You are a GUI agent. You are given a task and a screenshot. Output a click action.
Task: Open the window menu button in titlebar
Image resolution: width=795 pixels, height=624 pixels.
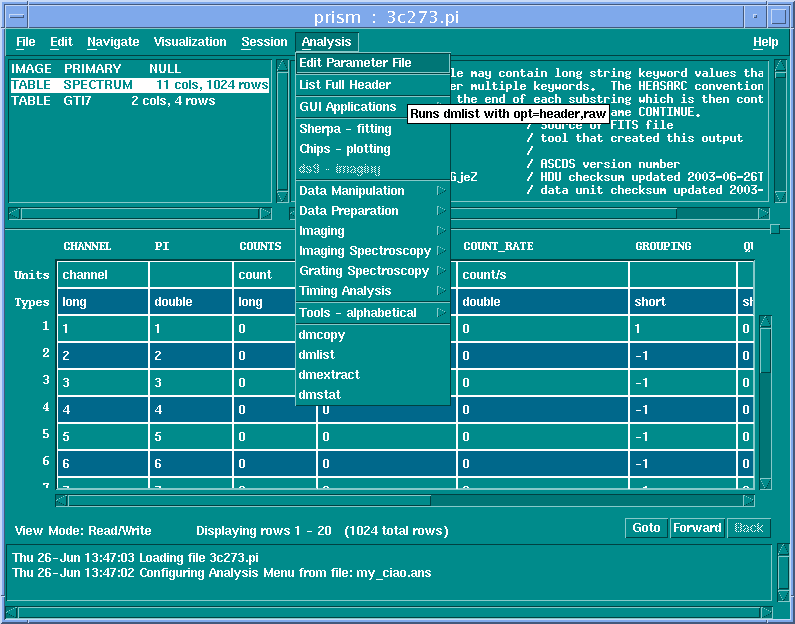tap(17, 16)
